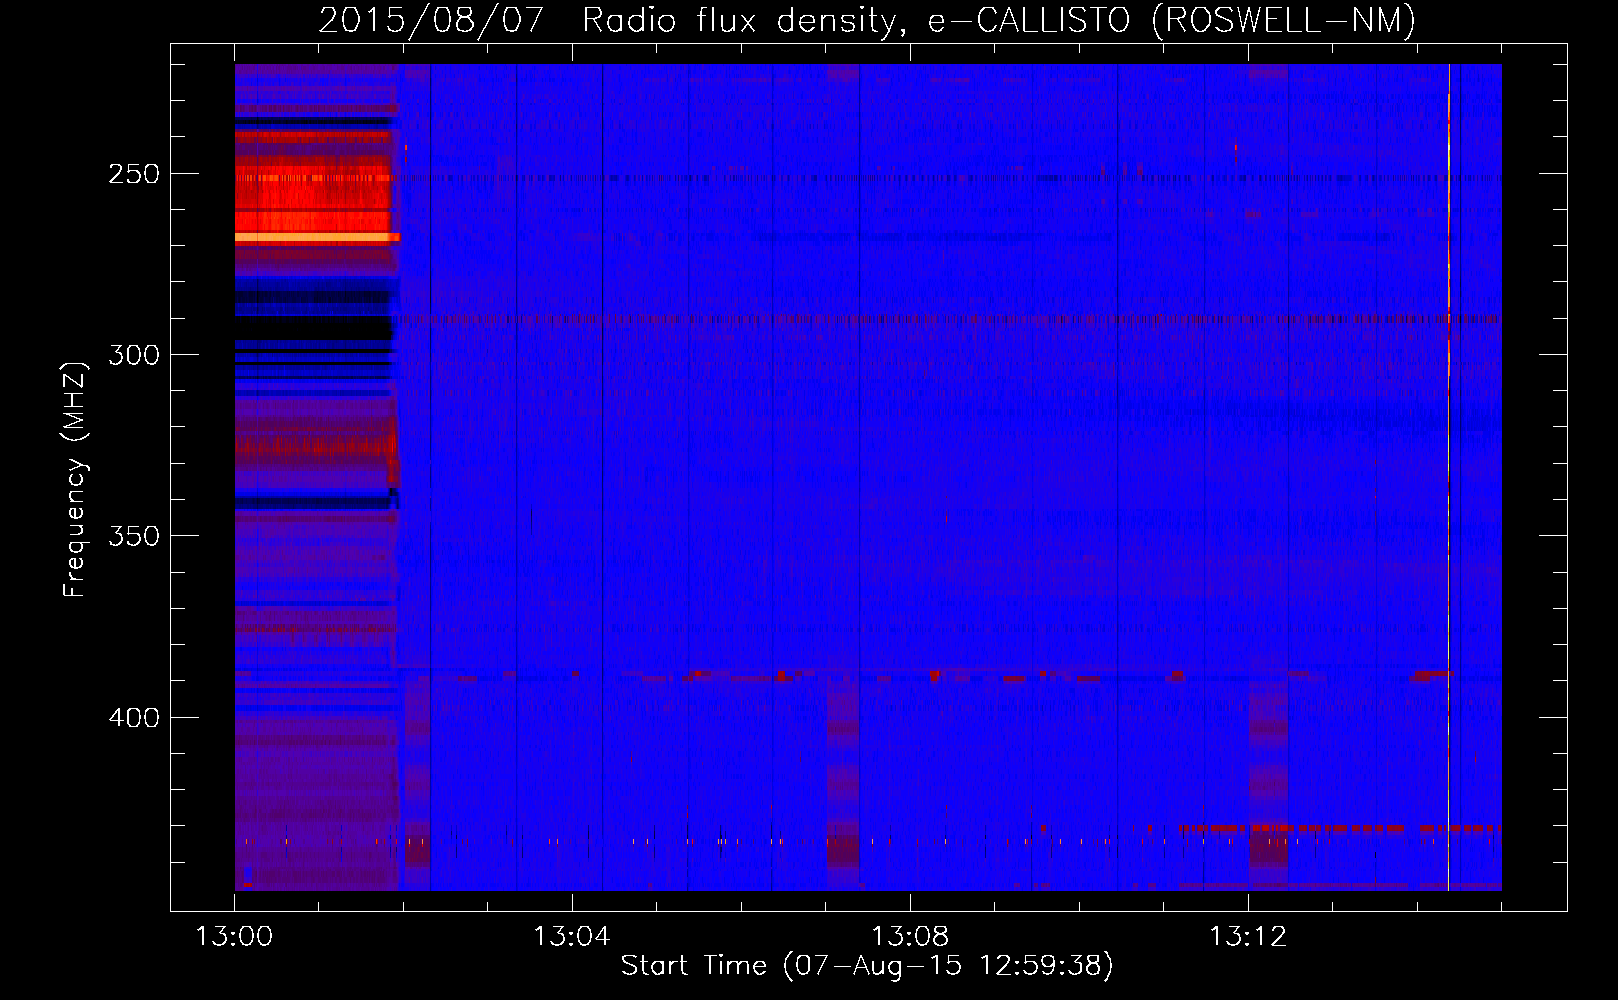Click the 300 frequency tick label
The image size is (1618, 1000).
134,355
